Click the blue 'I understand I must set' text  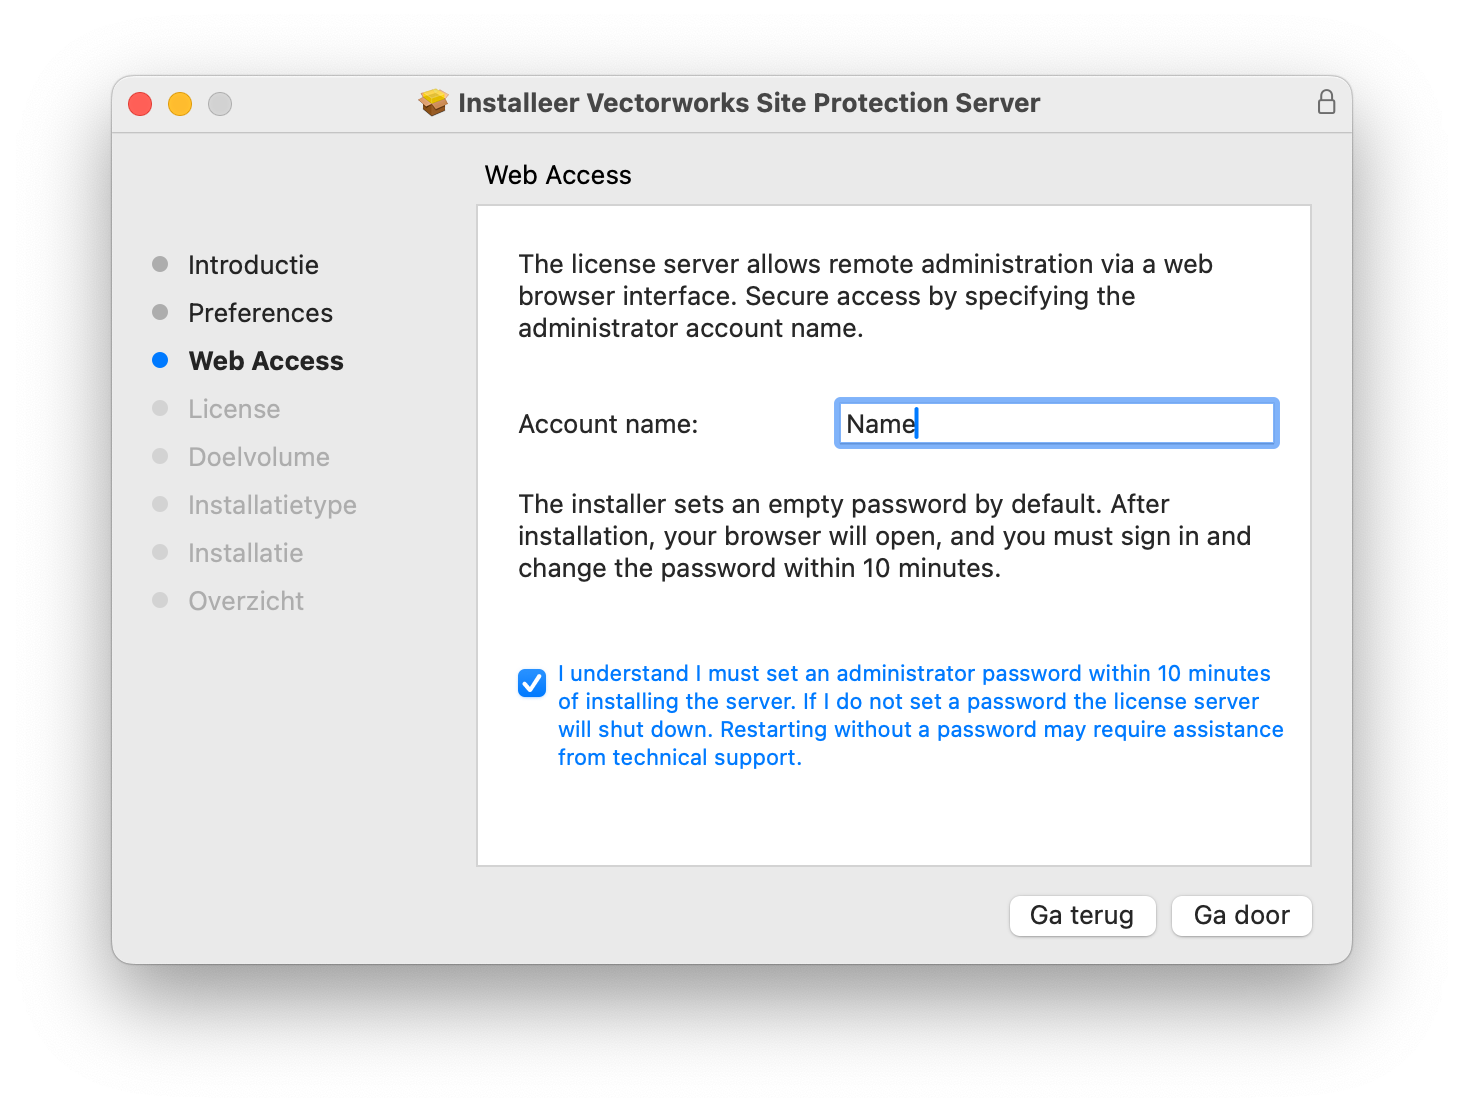920,715
